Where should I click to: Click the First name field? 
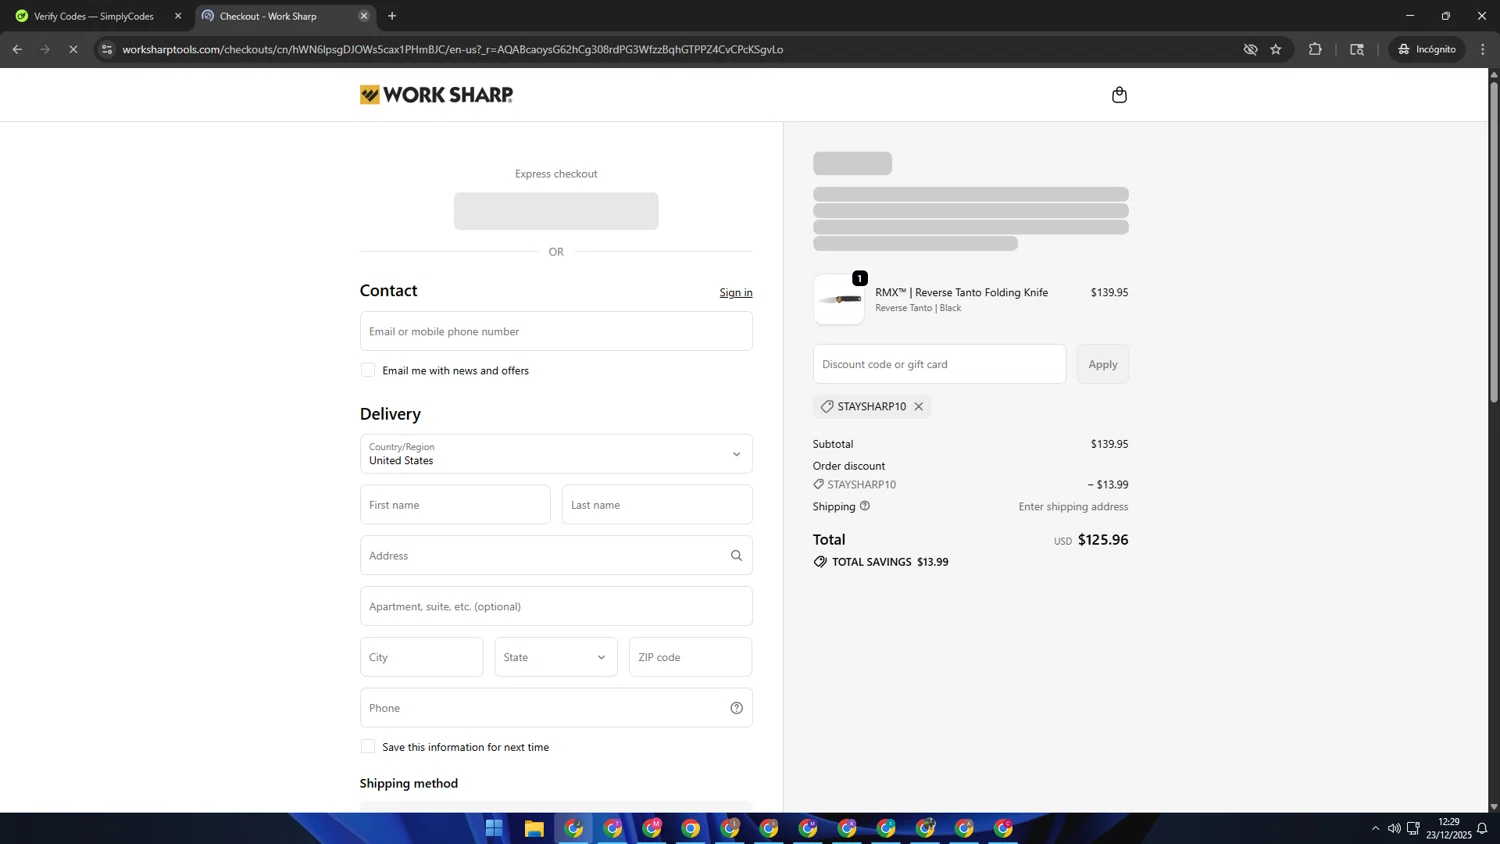click(x=455, y=505)
